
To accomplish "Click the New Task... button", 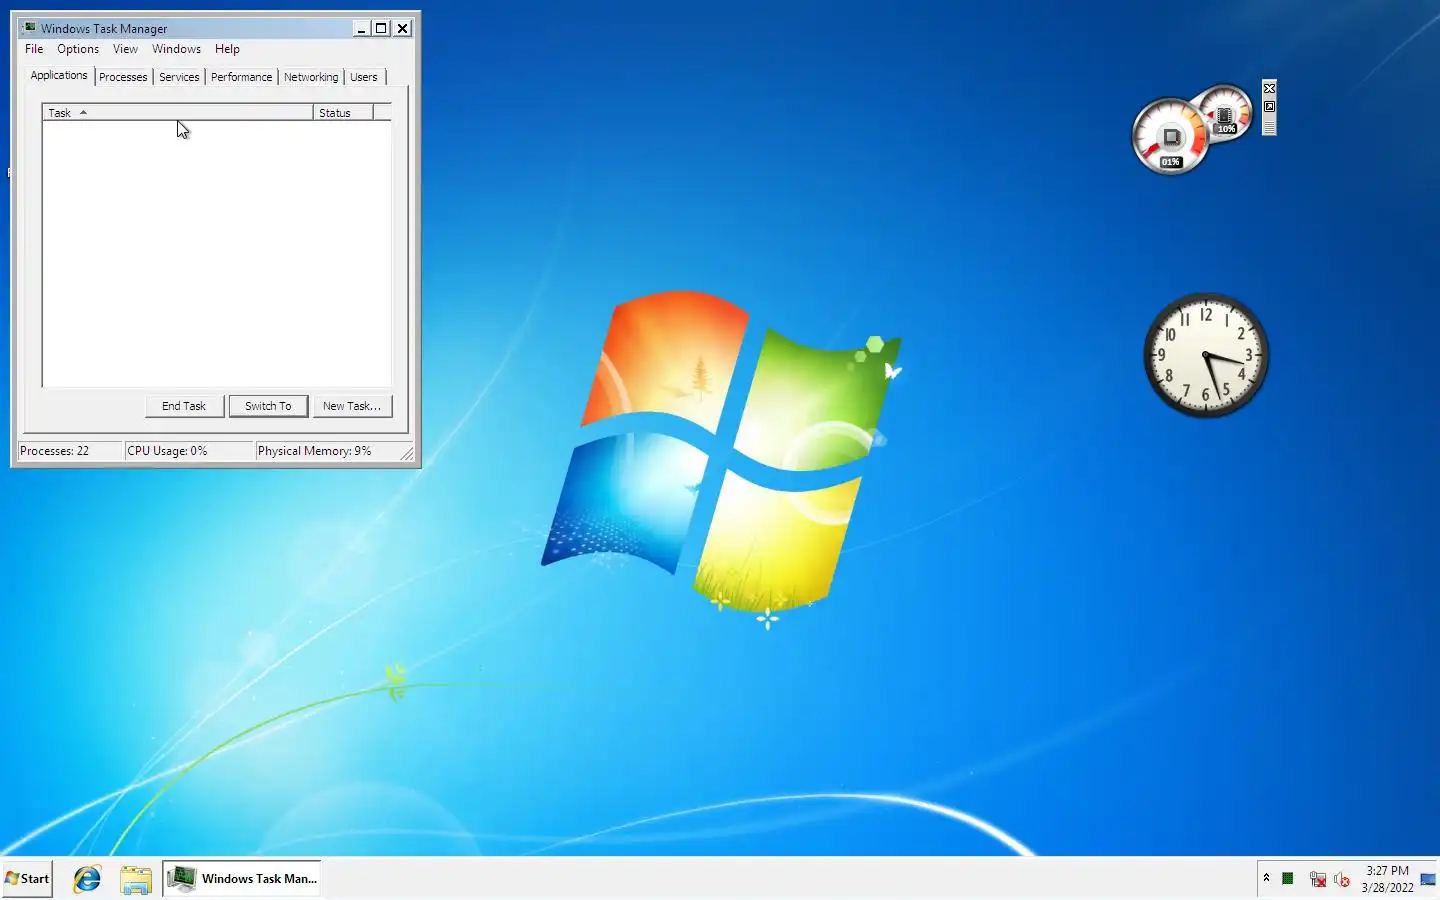I will pos(352,406).
